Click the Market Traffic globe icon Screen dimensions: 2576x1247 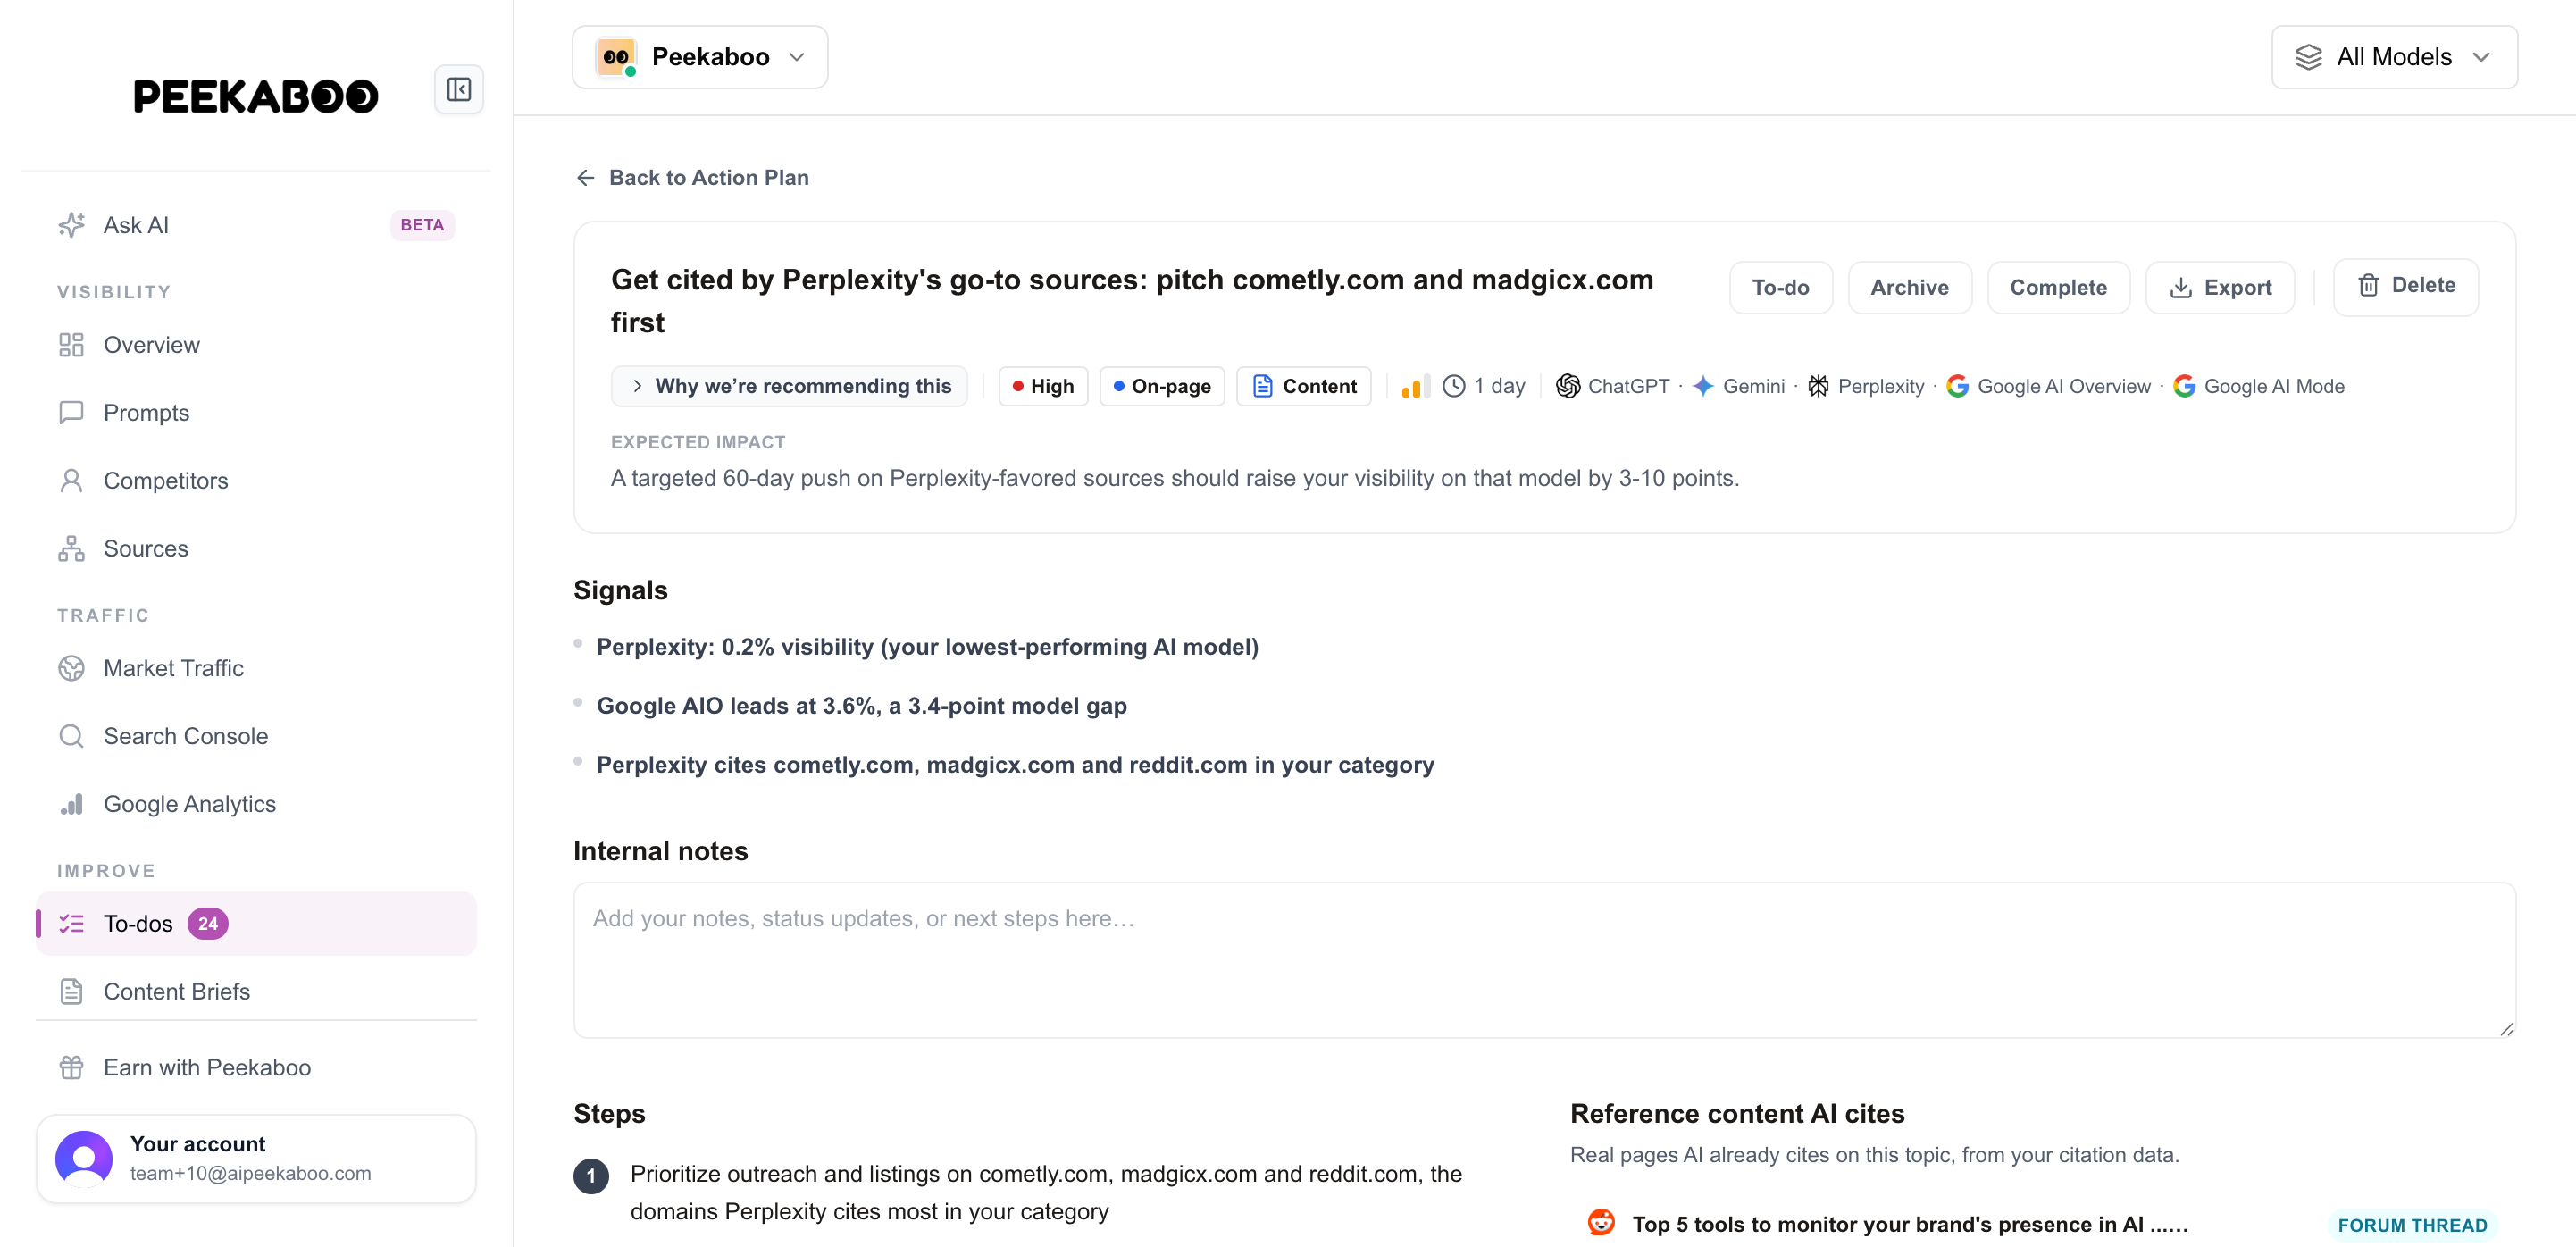coord(71,668)
